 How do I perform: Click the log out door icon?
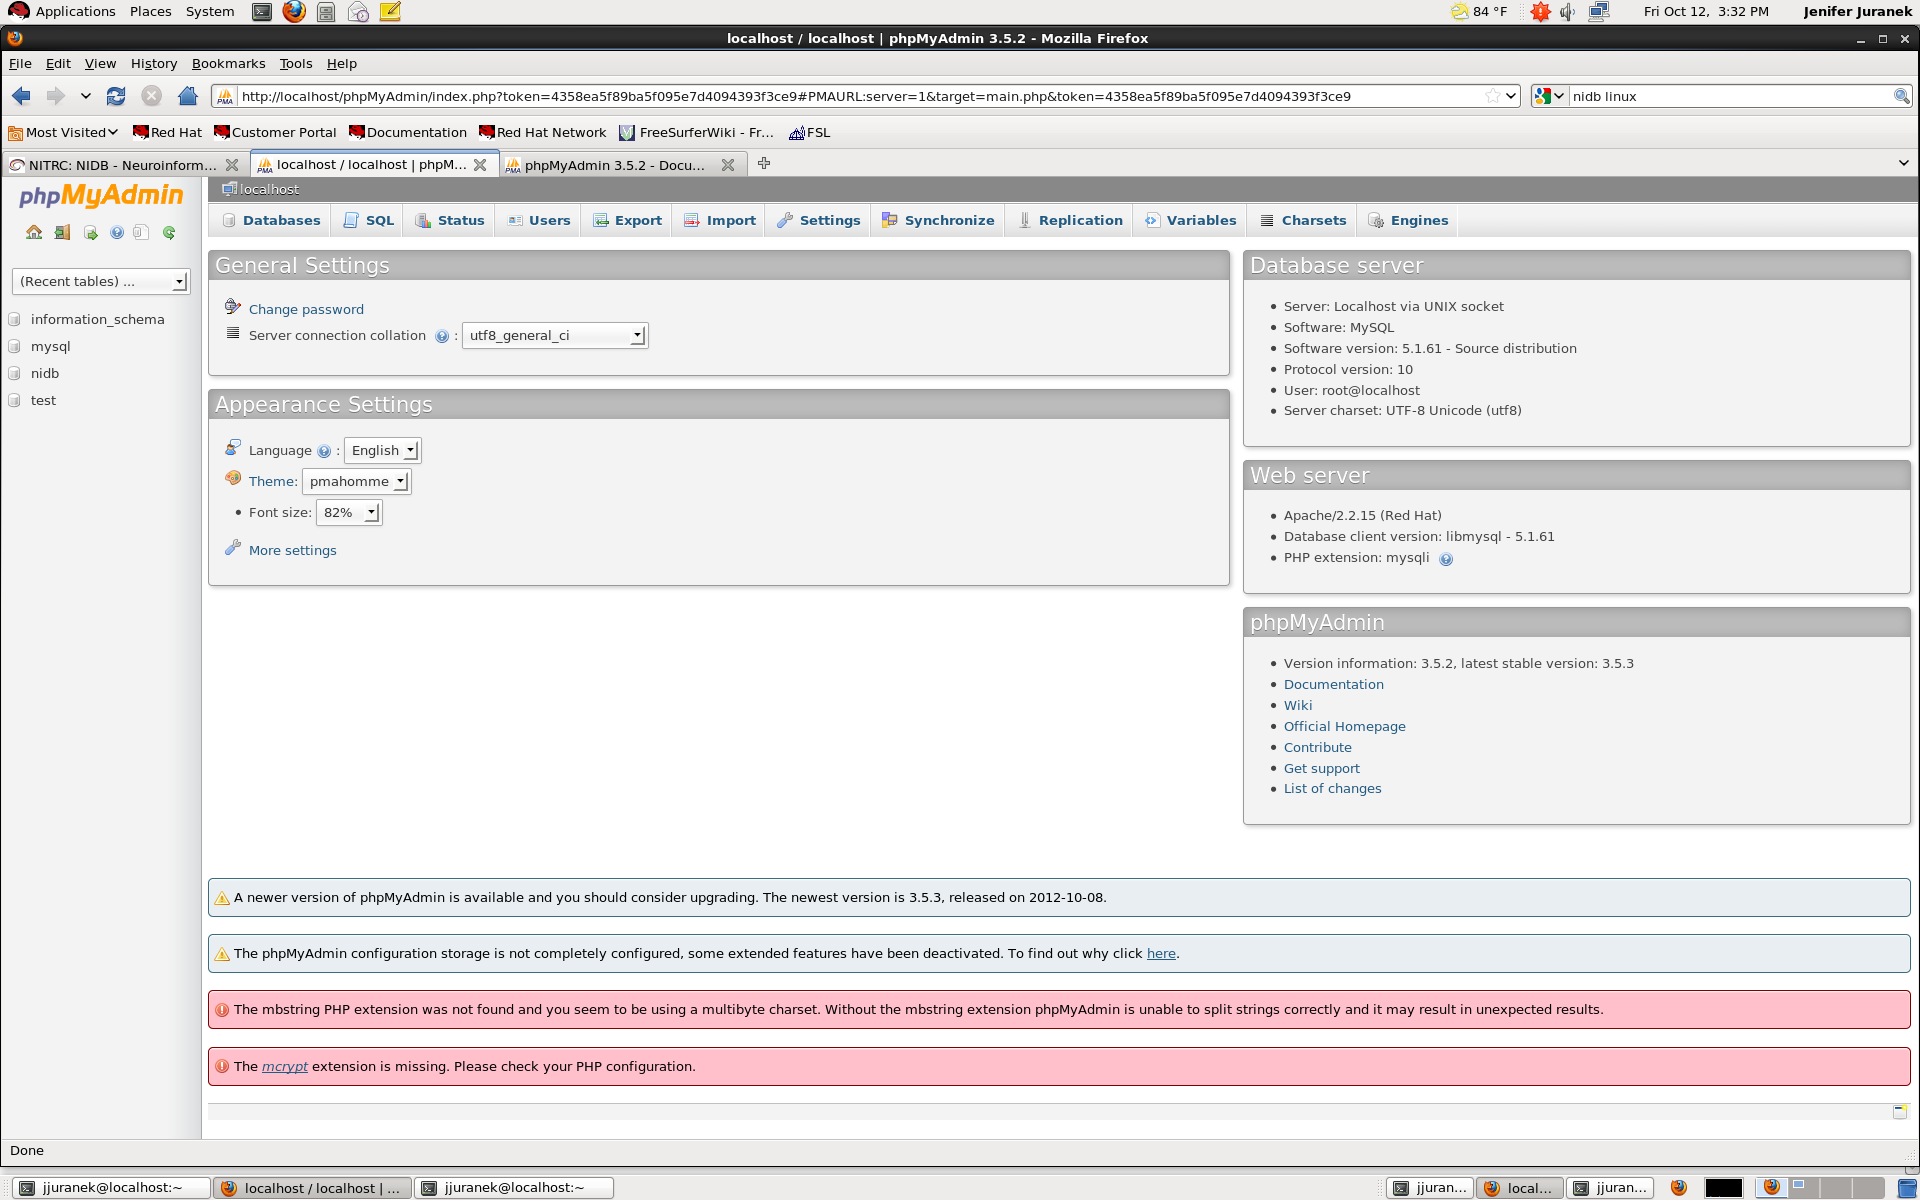click(62, 233)
